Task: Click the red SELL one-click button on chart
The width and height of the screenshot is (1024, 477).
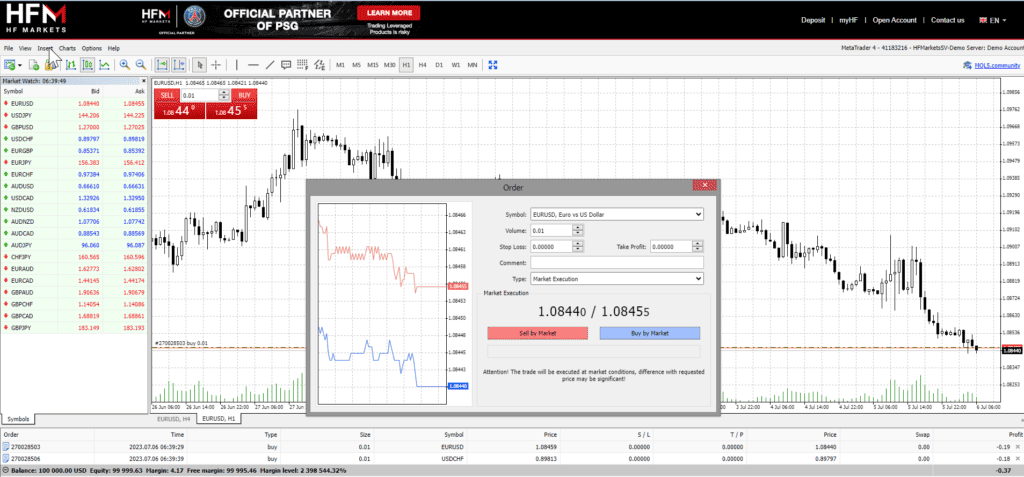Action: tap(167, 95)
